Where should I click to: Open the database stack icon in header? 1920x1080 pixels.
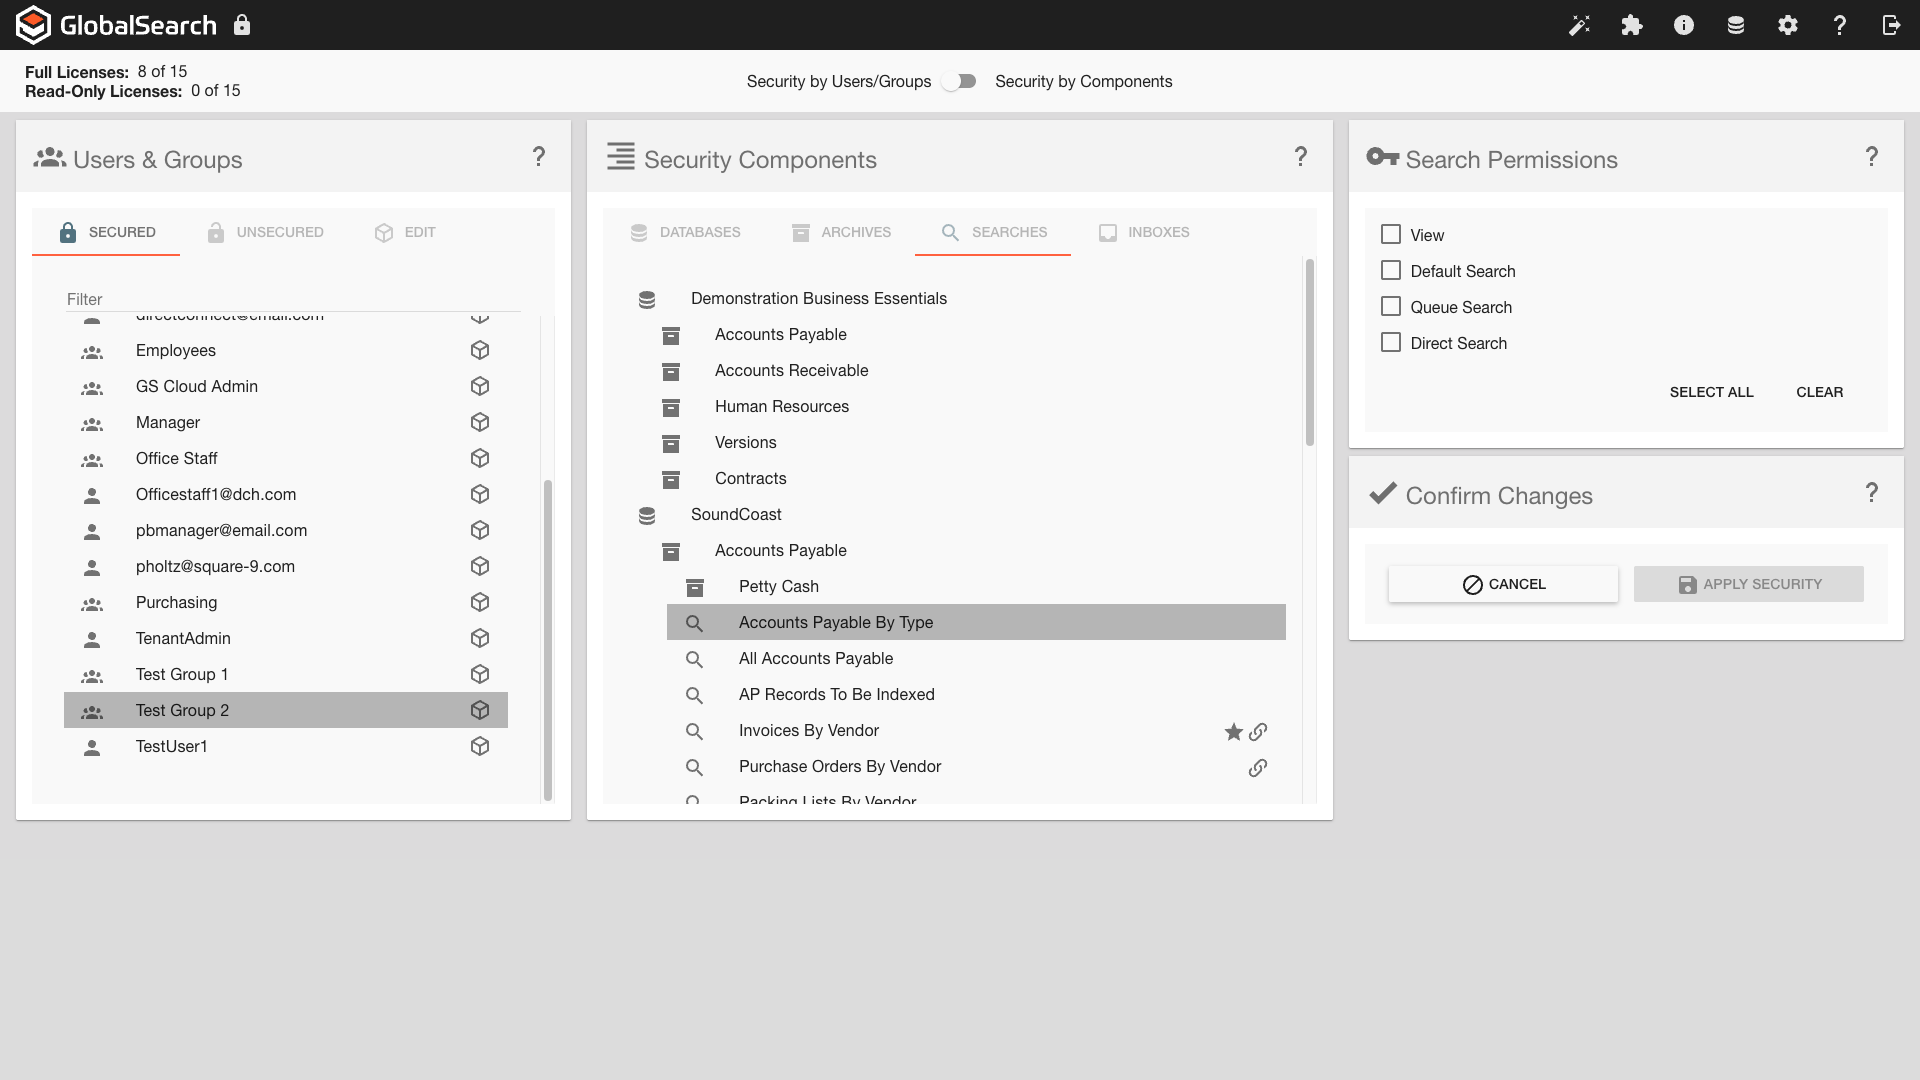pyautogui.click(x=1736, y=25)
